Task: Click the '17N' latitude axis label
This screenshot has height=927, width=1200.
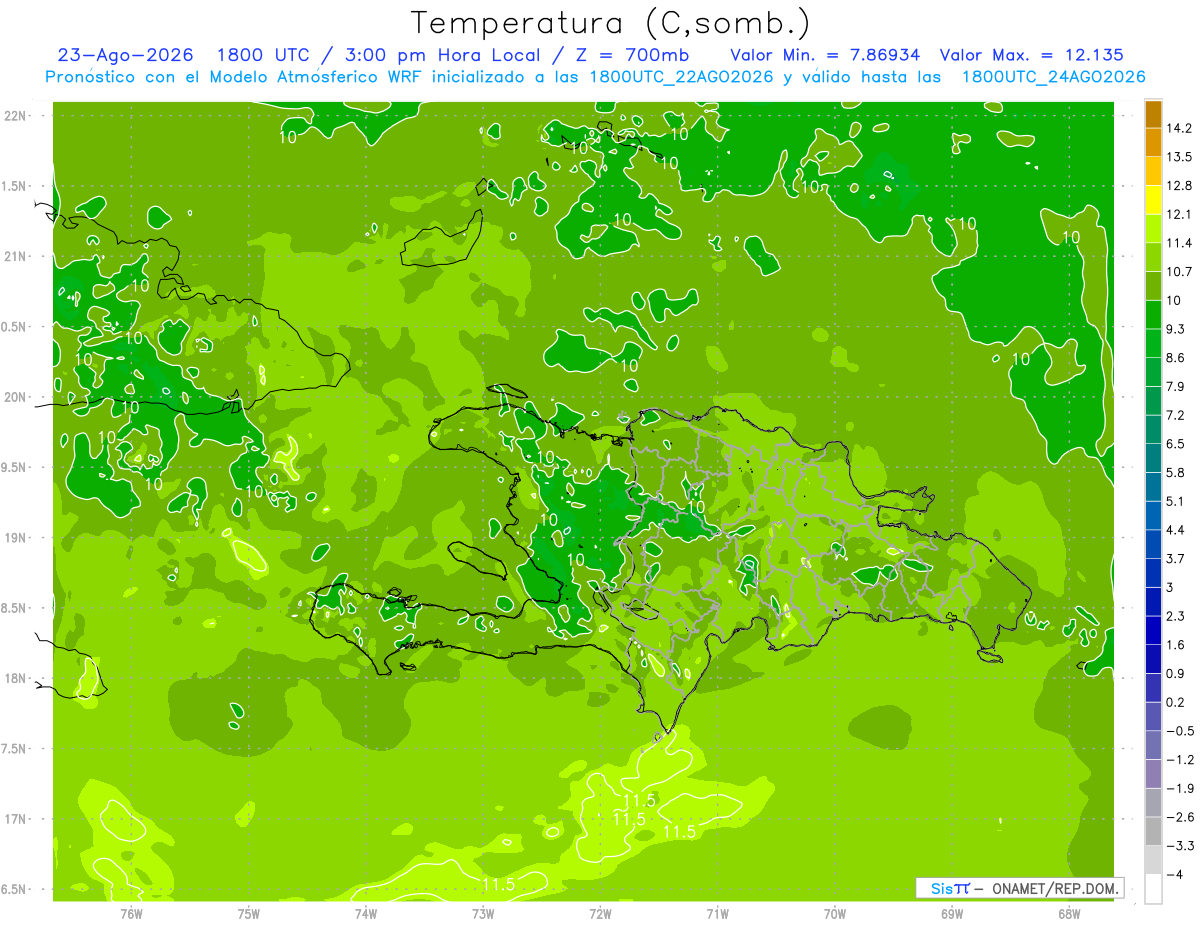Action: (x=16, y=820)
